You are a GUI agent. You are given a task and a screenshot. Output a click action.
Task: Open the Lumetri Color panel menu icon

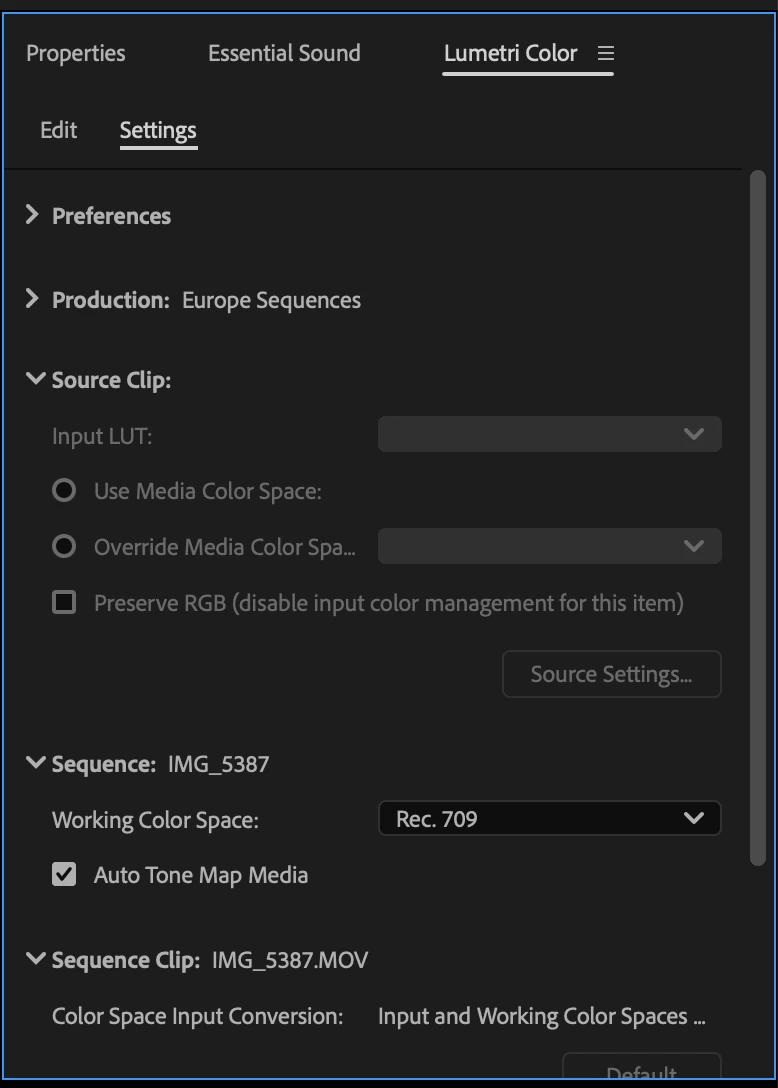pos(606,53)
